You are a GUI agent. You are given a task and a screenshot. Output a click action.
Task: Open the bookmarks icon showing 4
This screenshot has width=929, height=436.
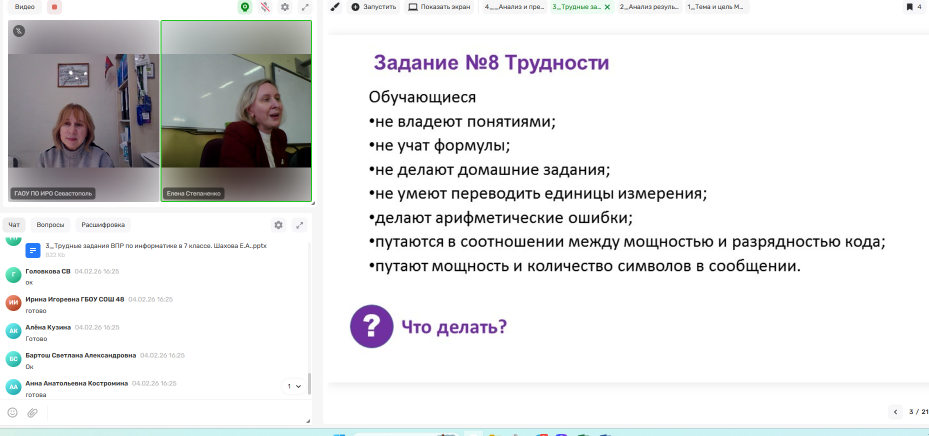pyautogui.click(x=912, y=6)
